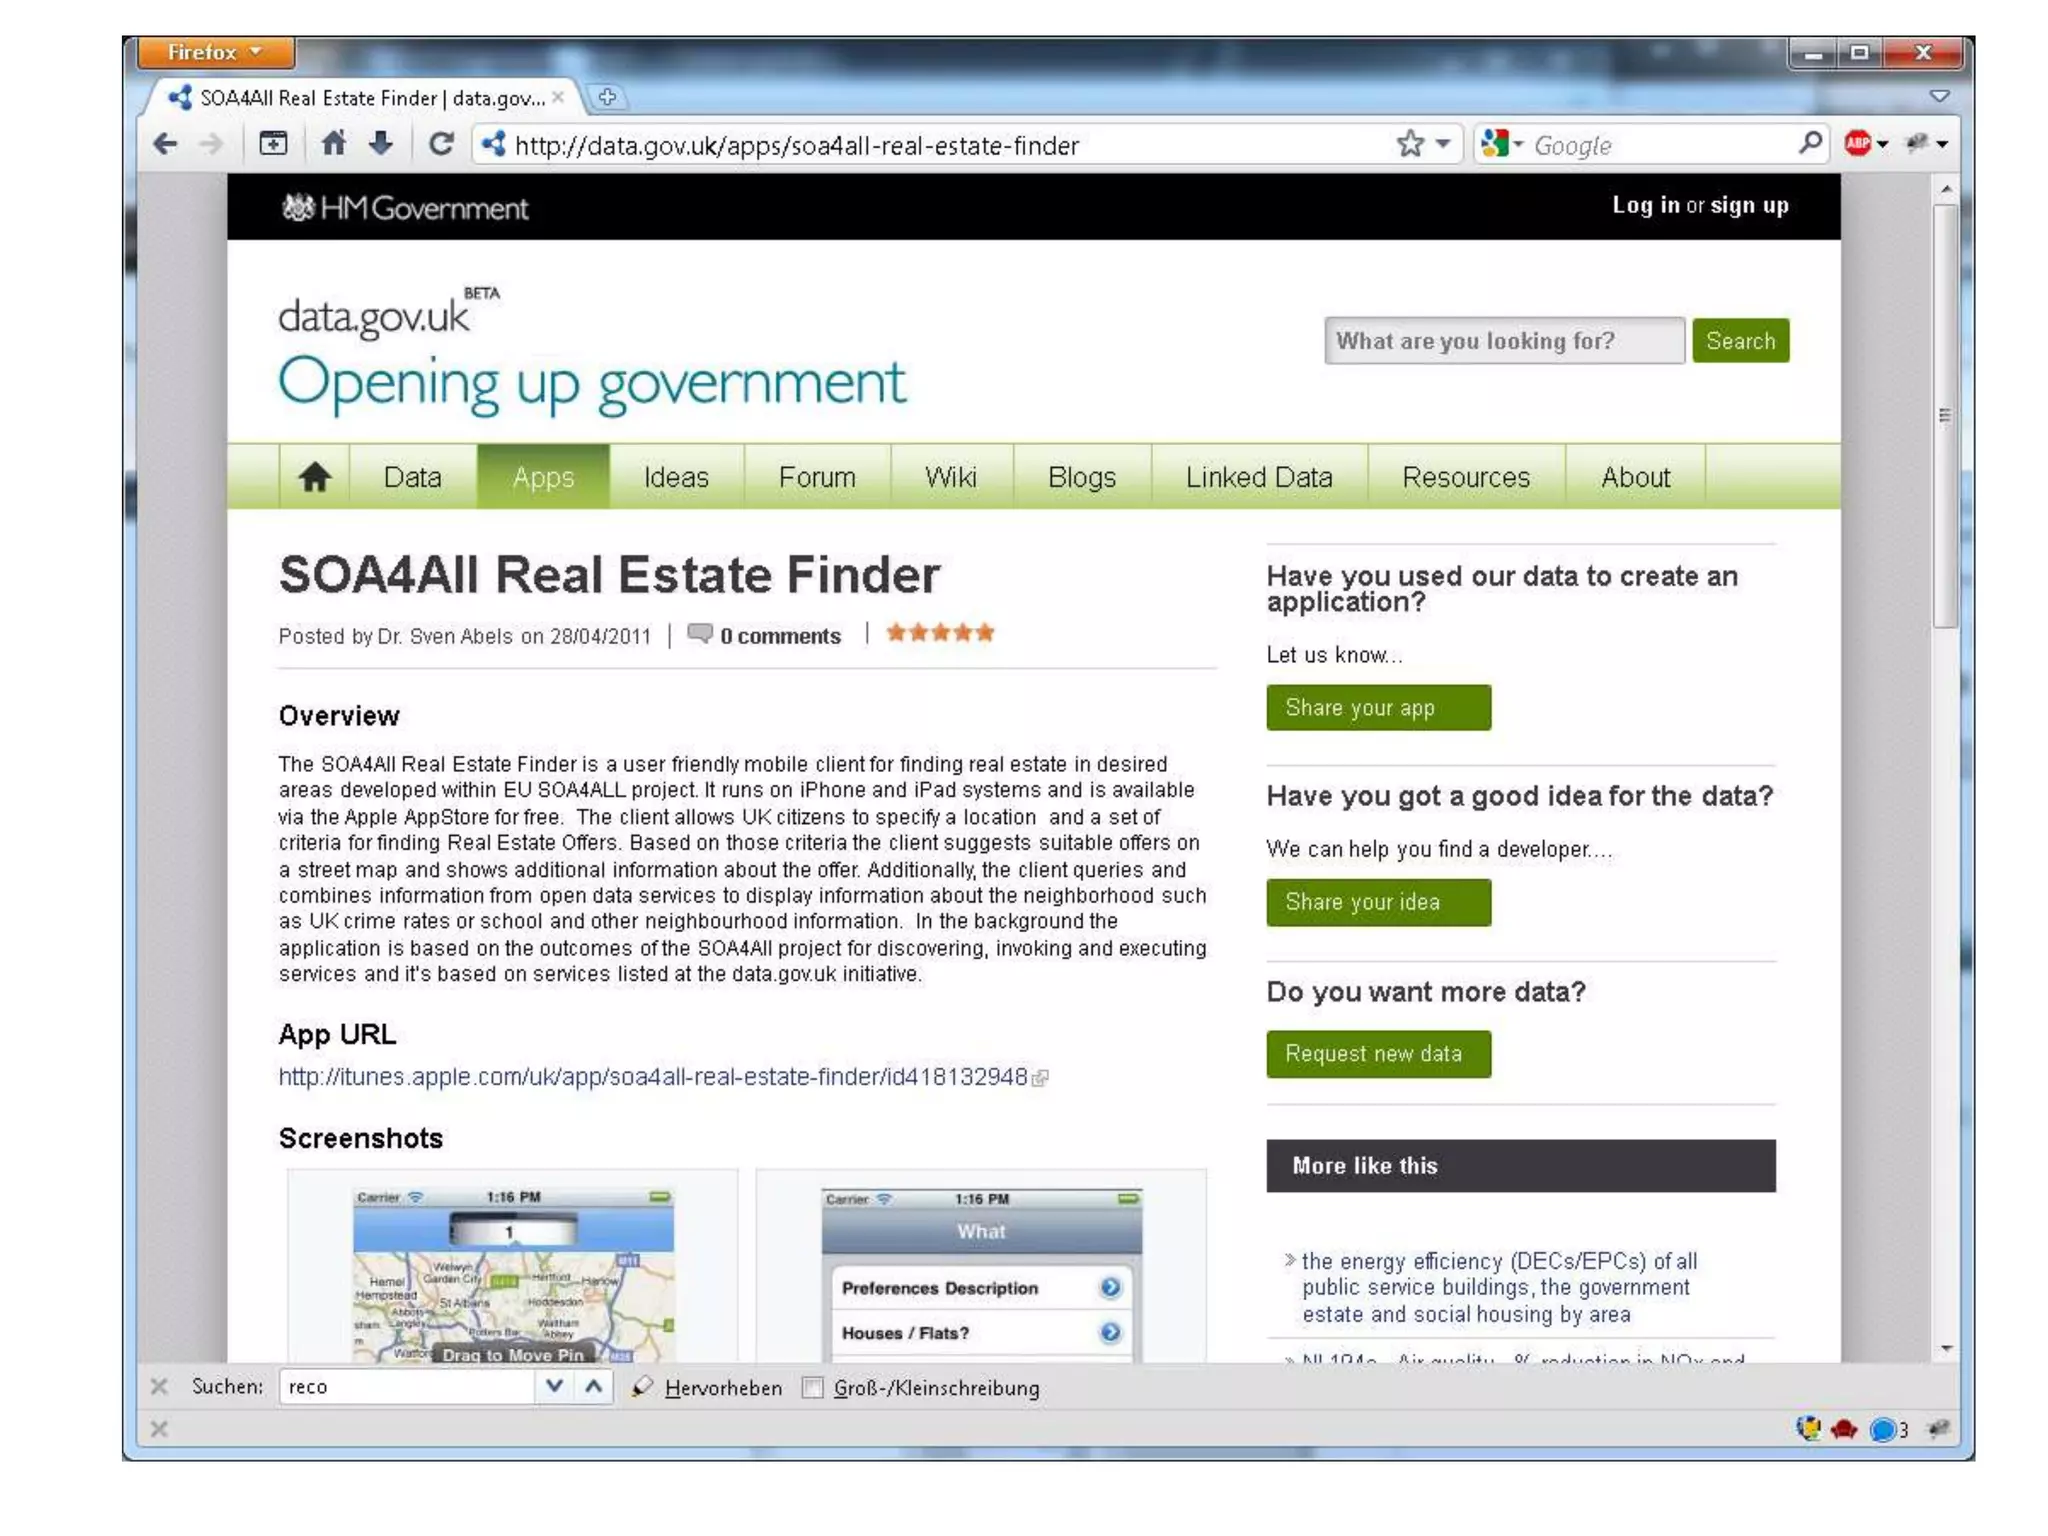
Task: Click the home icon in green navigation bar
Action: click(x=315, y=477)
